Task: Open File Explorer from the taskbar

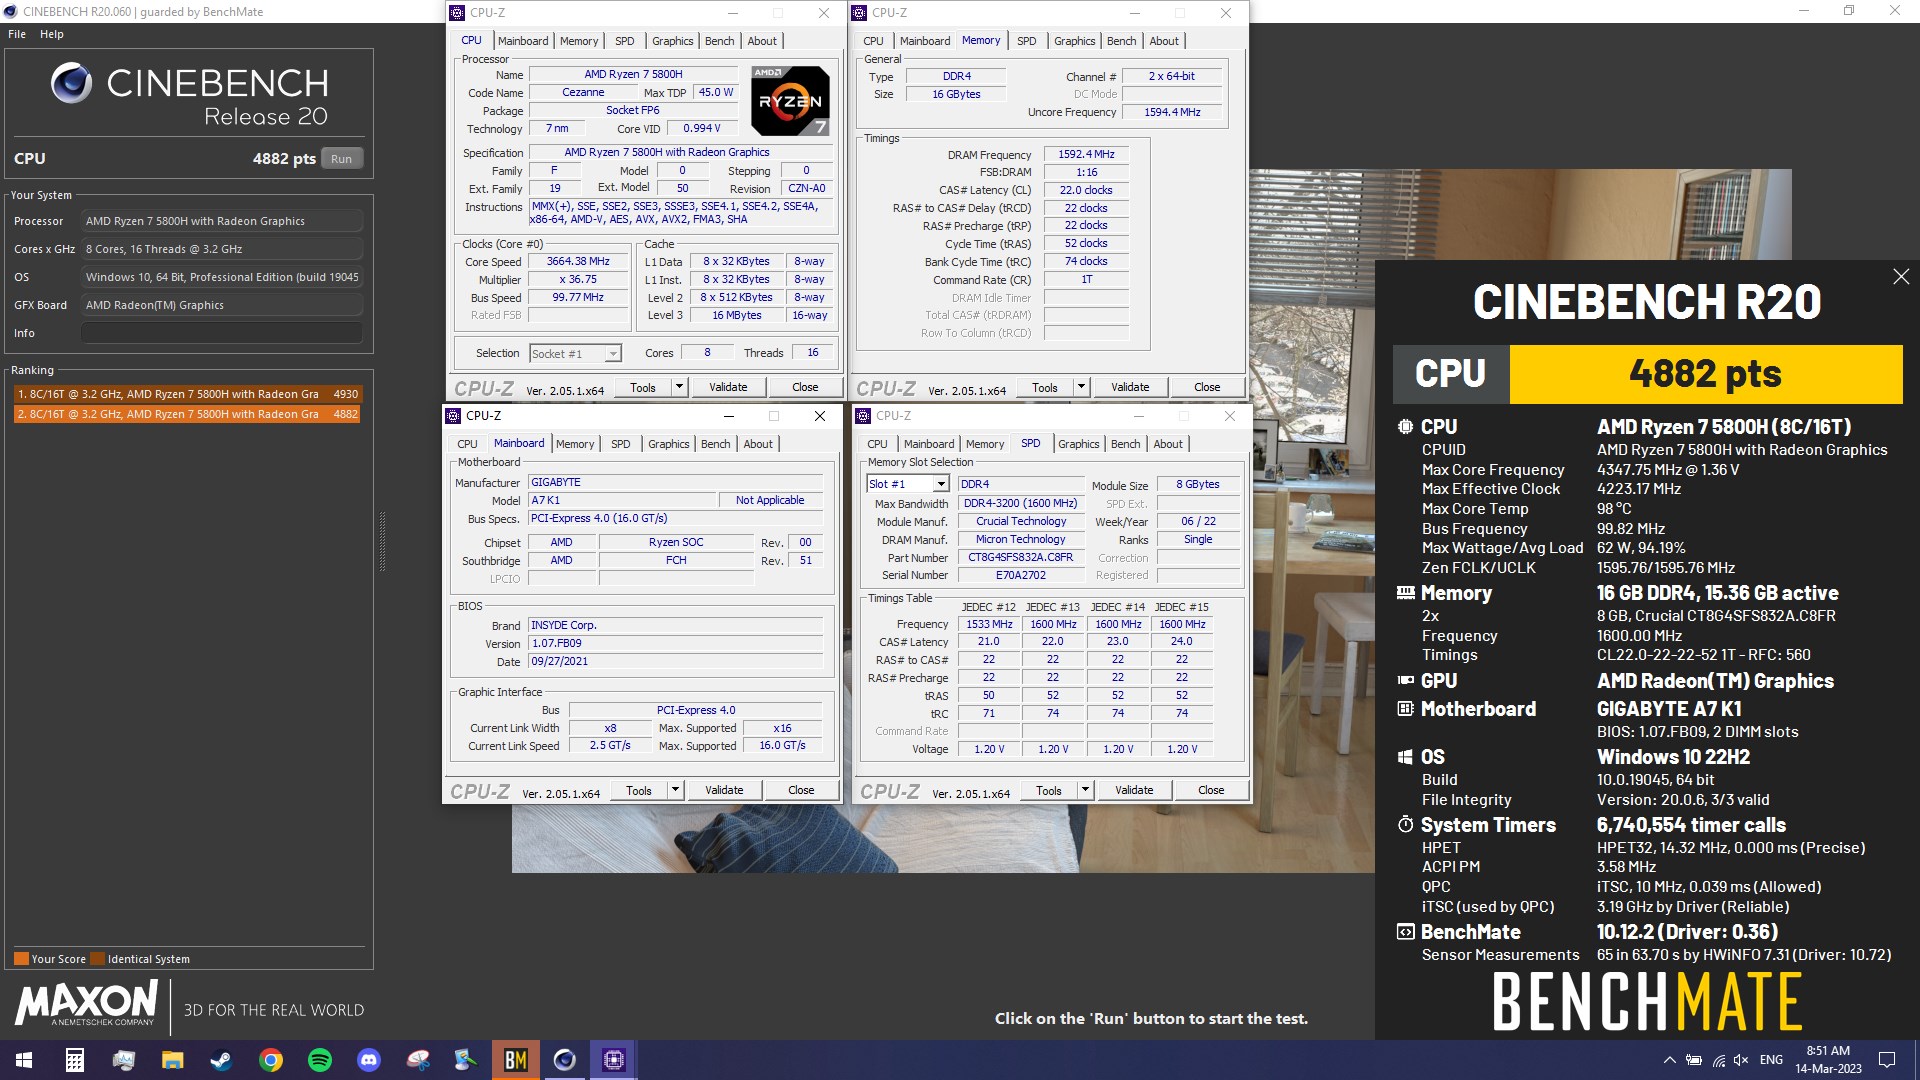Action: pos(173,1060)
